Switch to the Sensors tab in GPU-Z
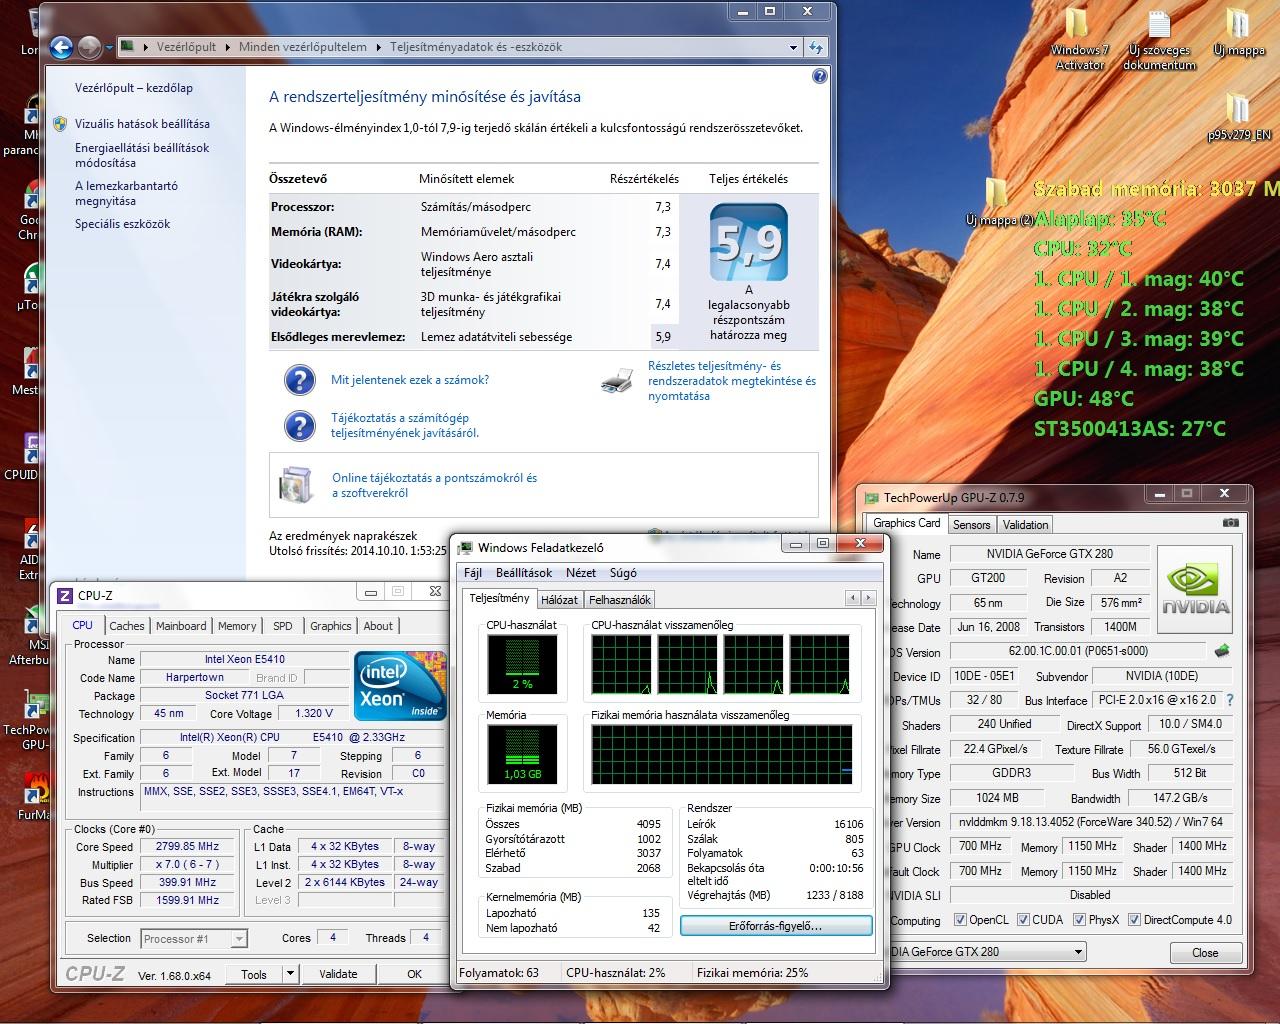Image resolution: width=1280 pixels, height=1024 pixels. (971, 524)
